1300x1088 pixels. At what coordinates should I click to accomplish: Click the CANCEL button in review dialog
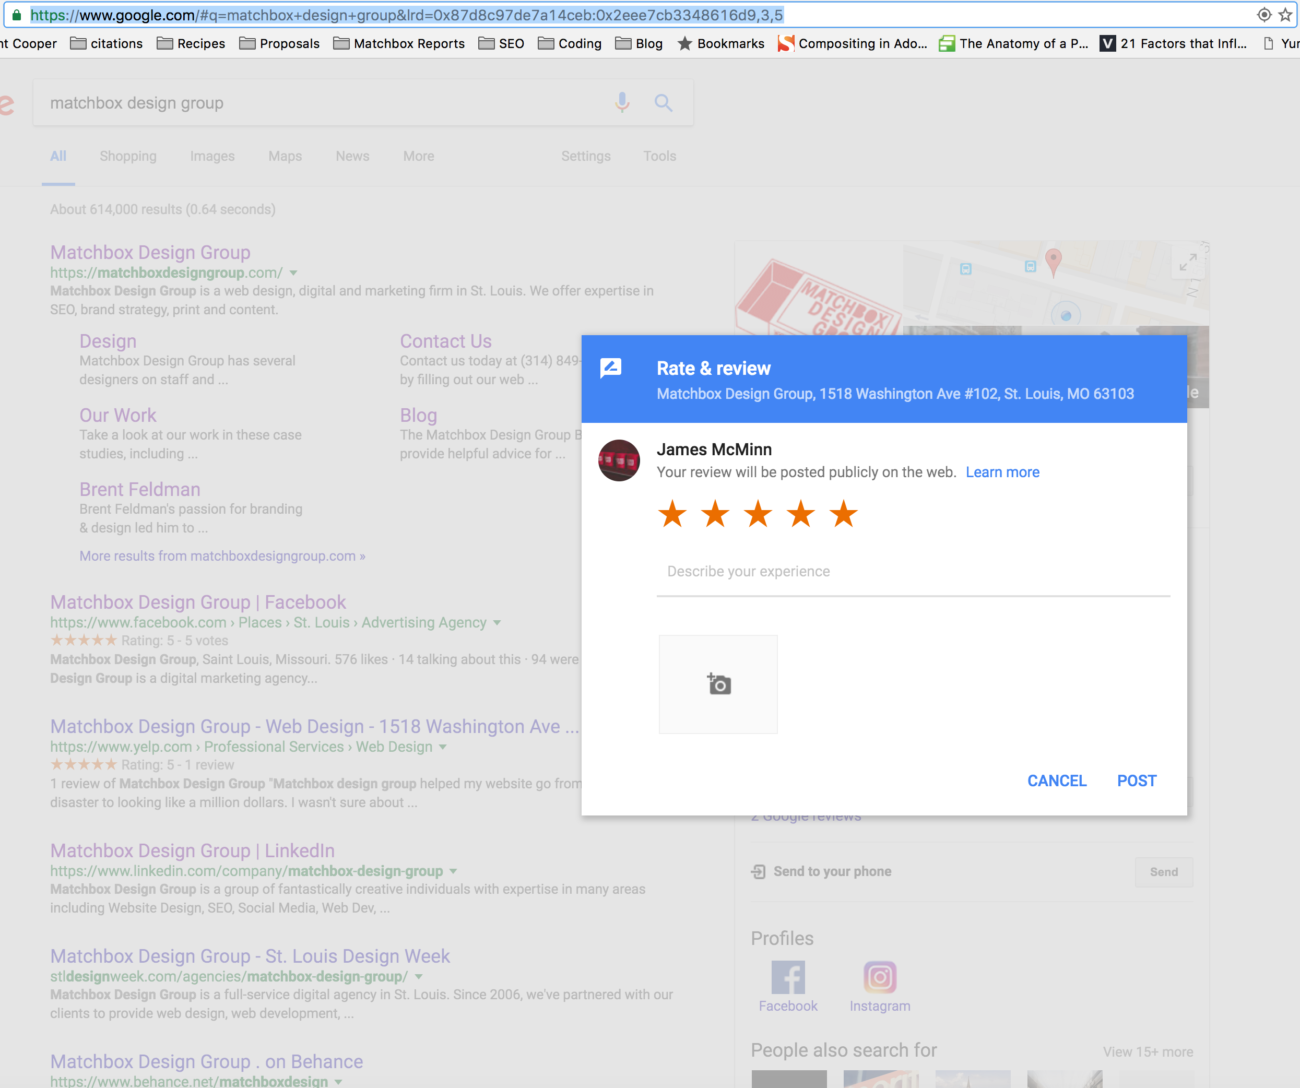click(x=1057, y=781)
